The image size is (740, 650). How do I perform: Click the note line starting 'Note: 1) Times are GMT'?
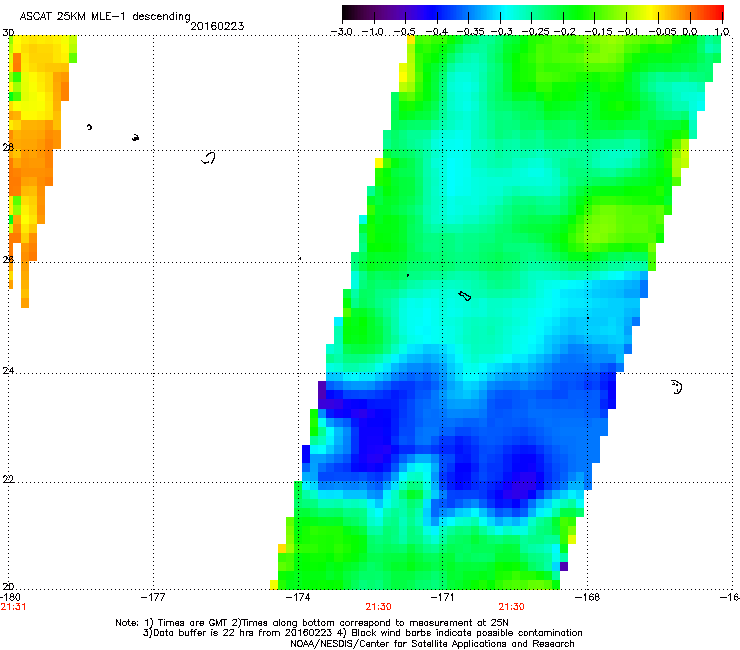[x=312, y=623]
